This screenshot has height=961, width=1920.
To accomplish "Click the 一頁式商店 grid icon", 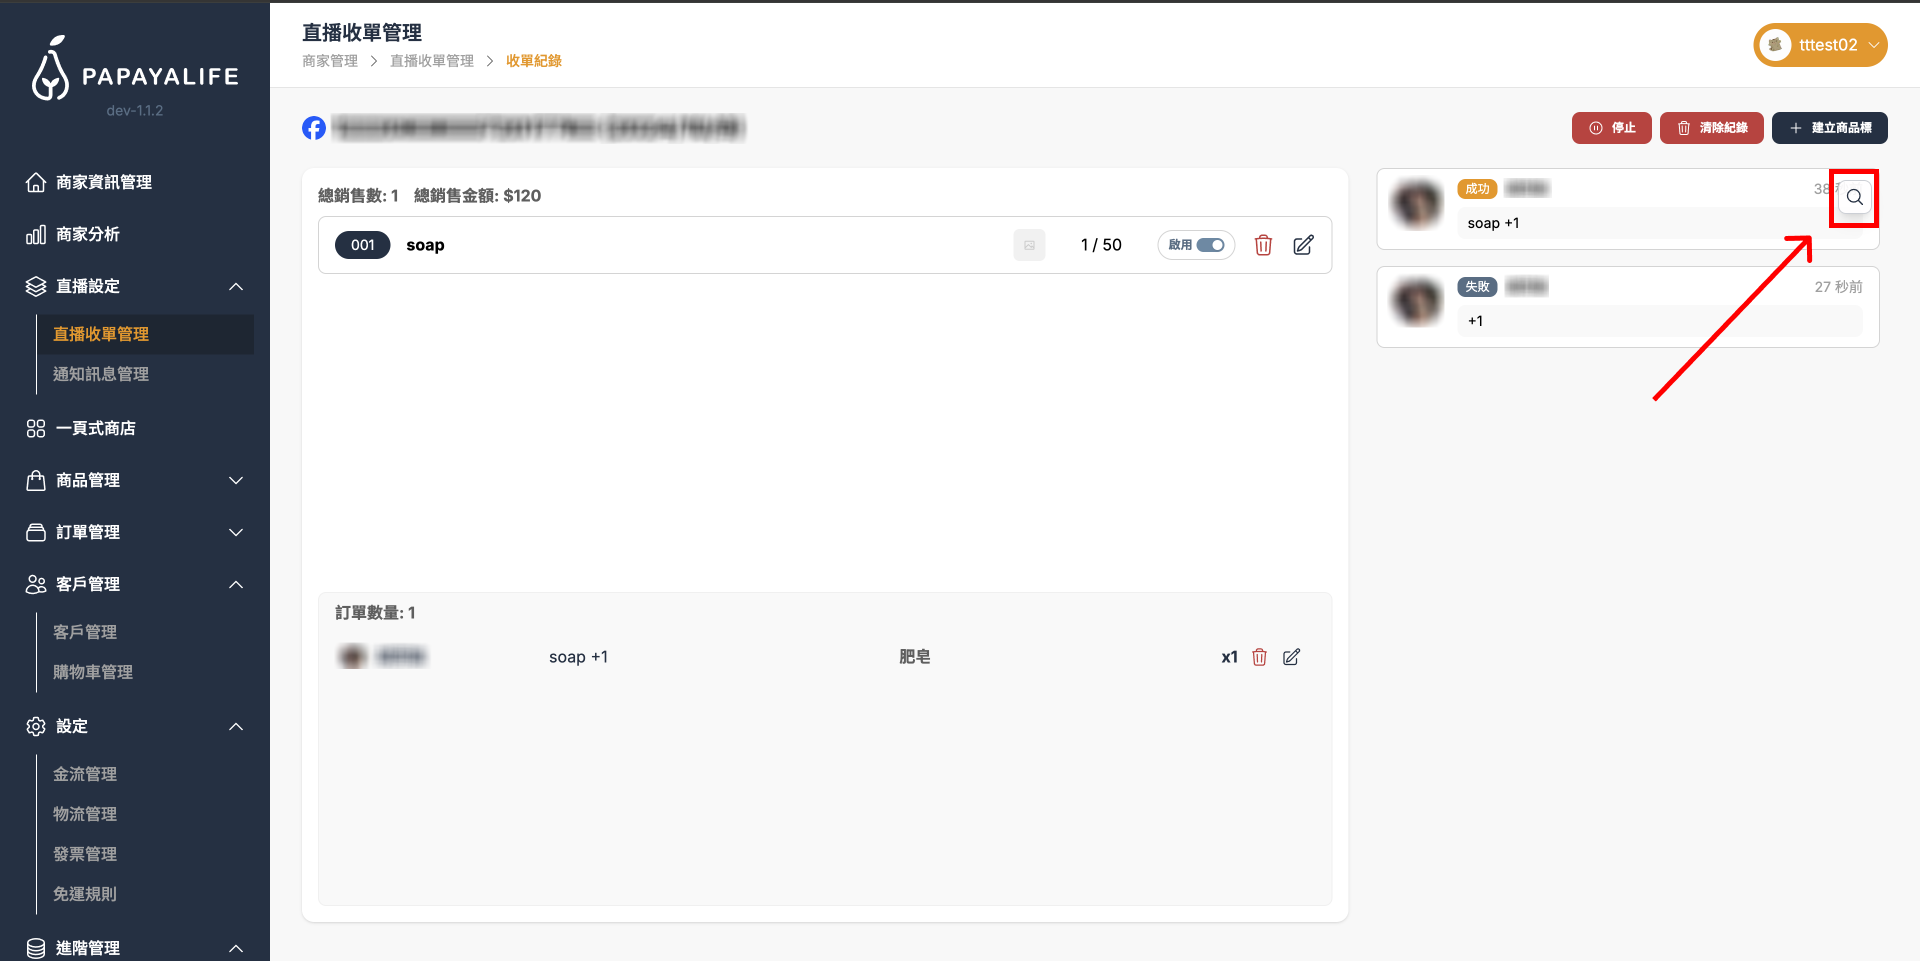I will [x=36, y=428].
